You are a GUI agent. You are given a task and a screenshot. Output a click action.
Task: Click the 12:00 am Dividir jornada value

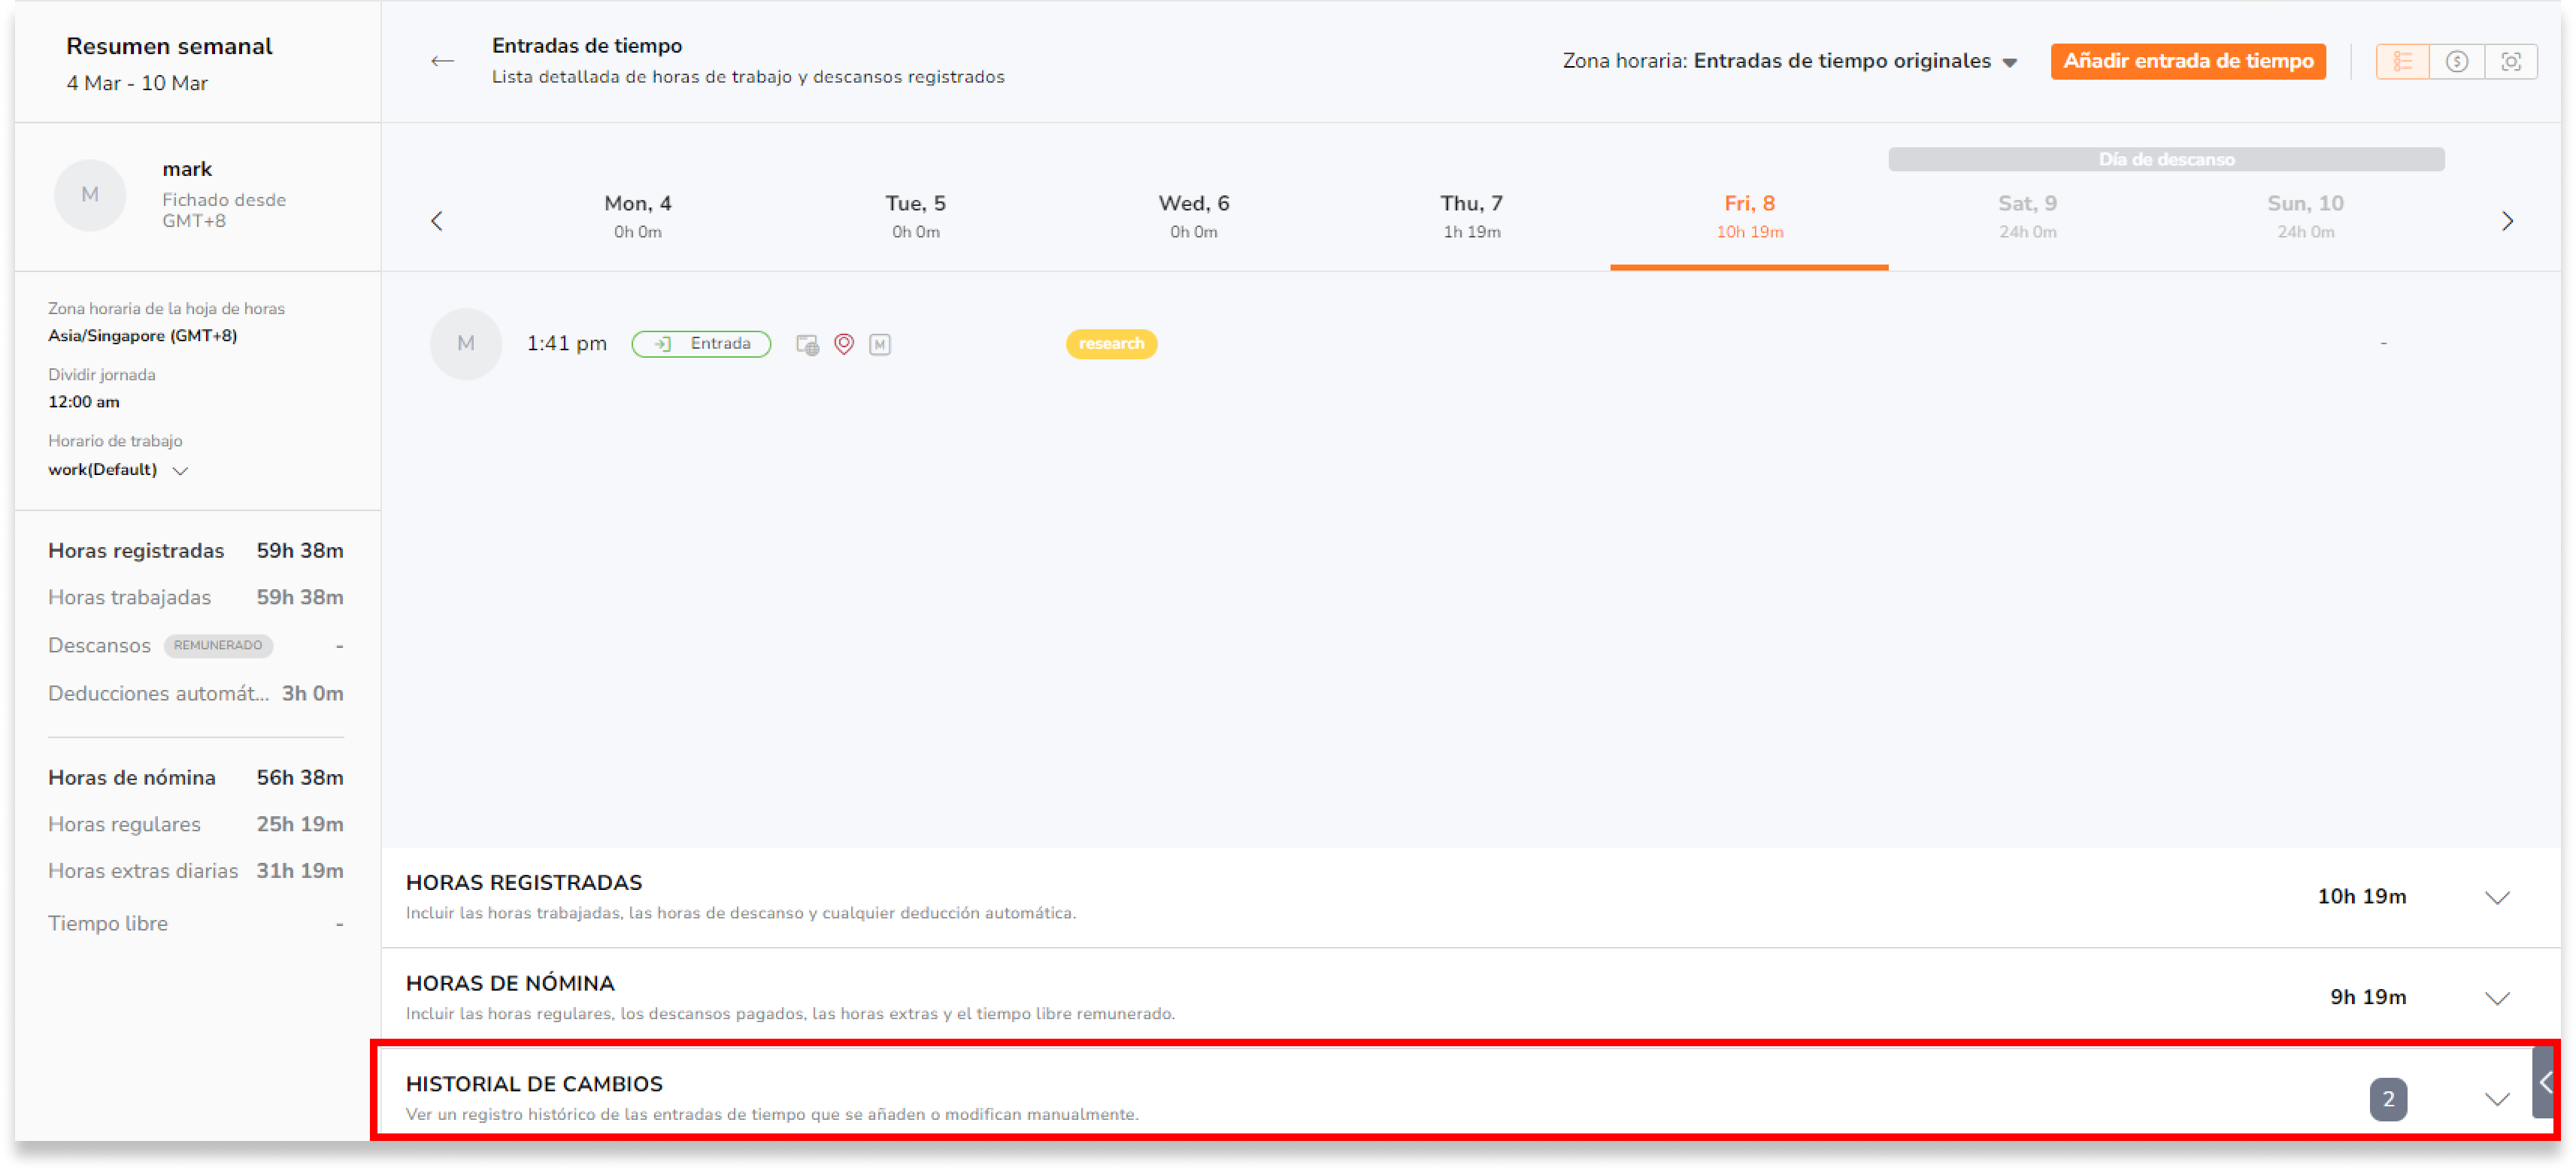84,402
